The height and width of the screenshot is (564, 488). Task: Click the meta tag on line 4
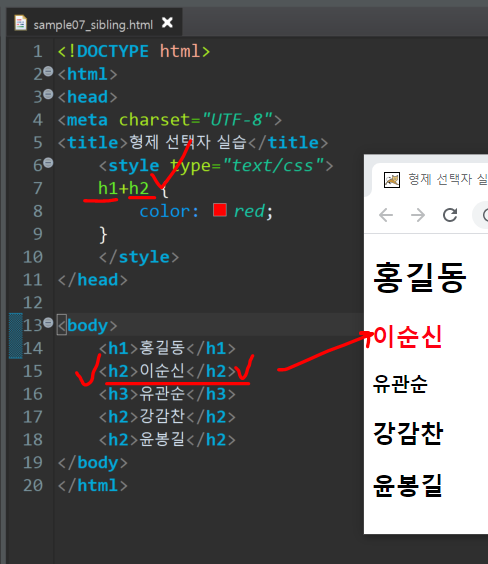(x=169, y=120)
